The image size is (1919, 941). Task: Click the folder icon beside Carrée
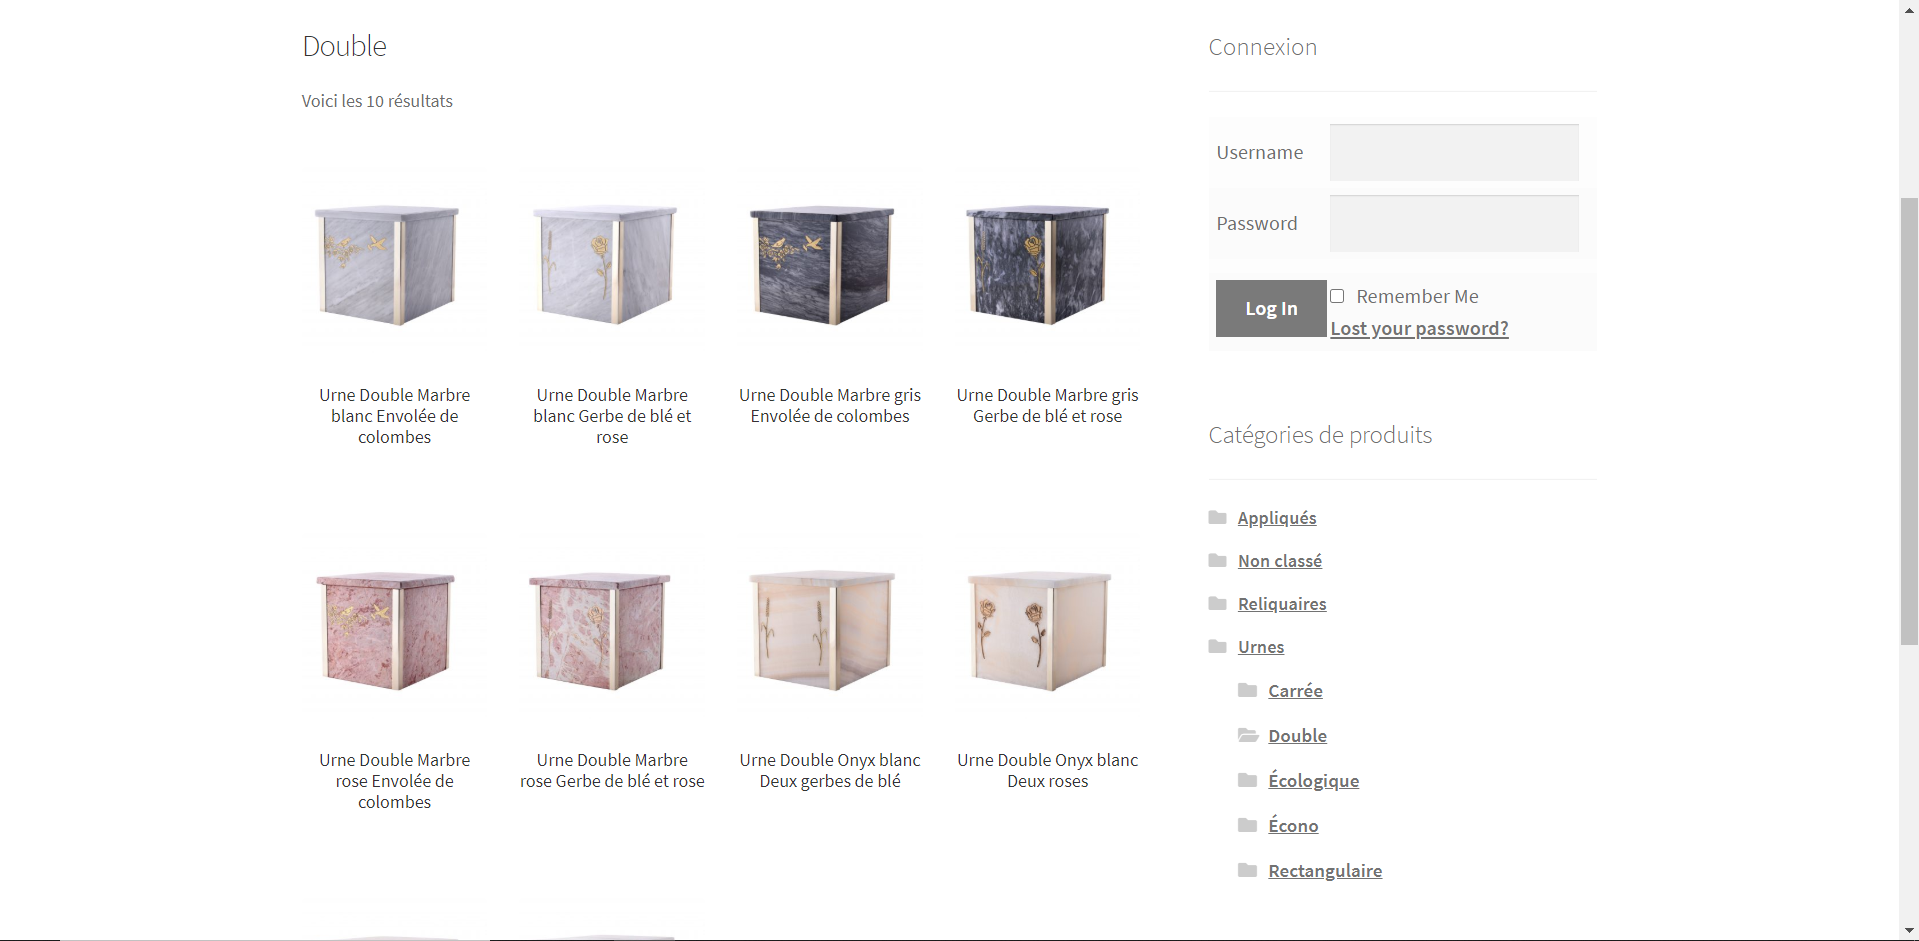pyautogui.click(x=1247, y=690)
